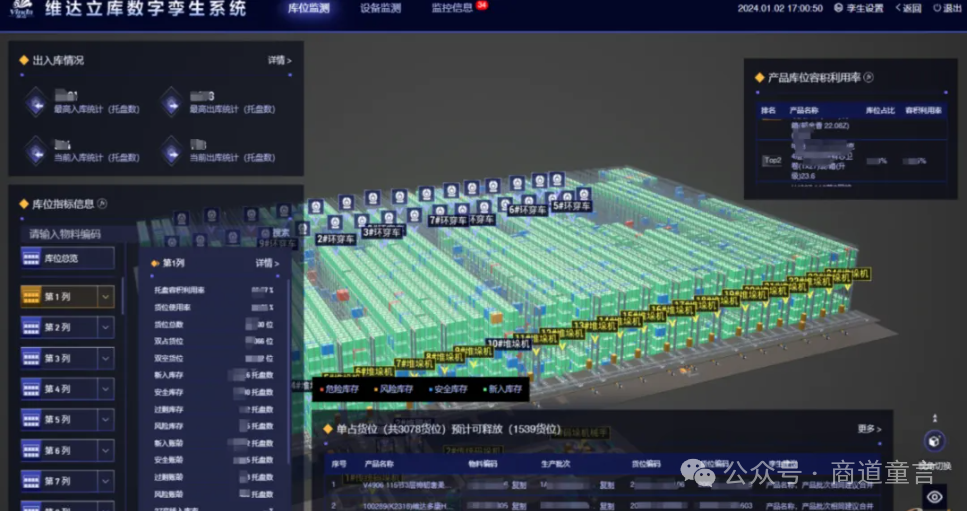Toggle the eye visibility button
The height and width of the screenshot is (511, 967).
[x=935, y=496]
